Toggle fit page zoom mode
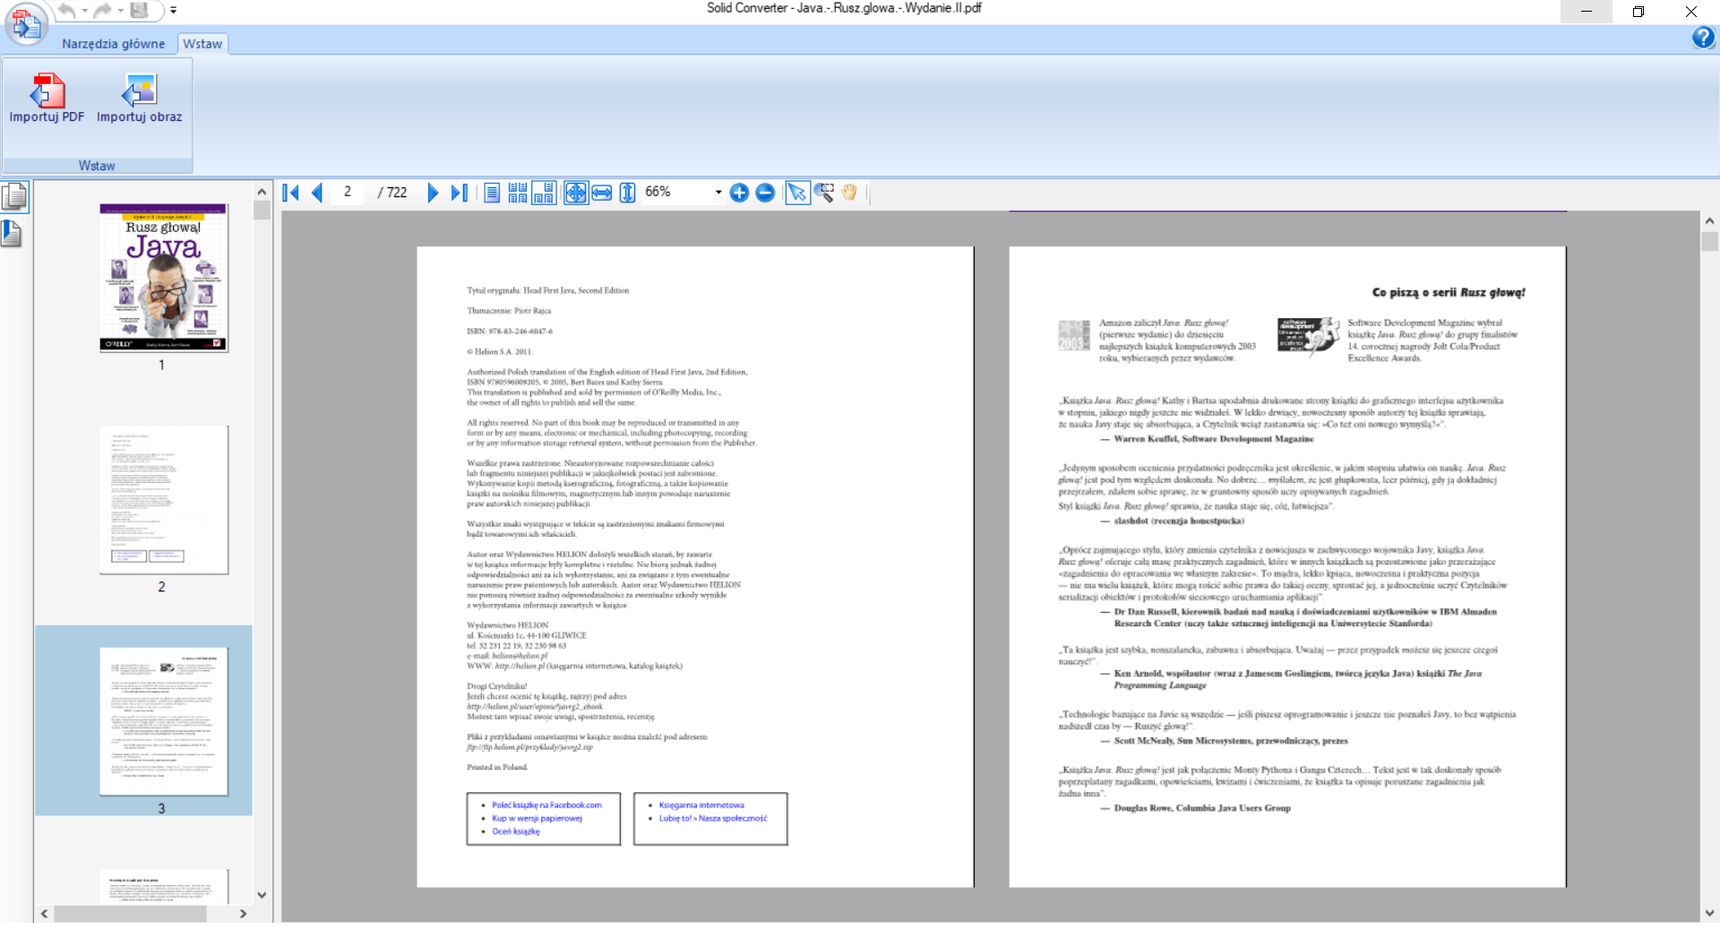 pyautogui.click(x=576, y=193)
